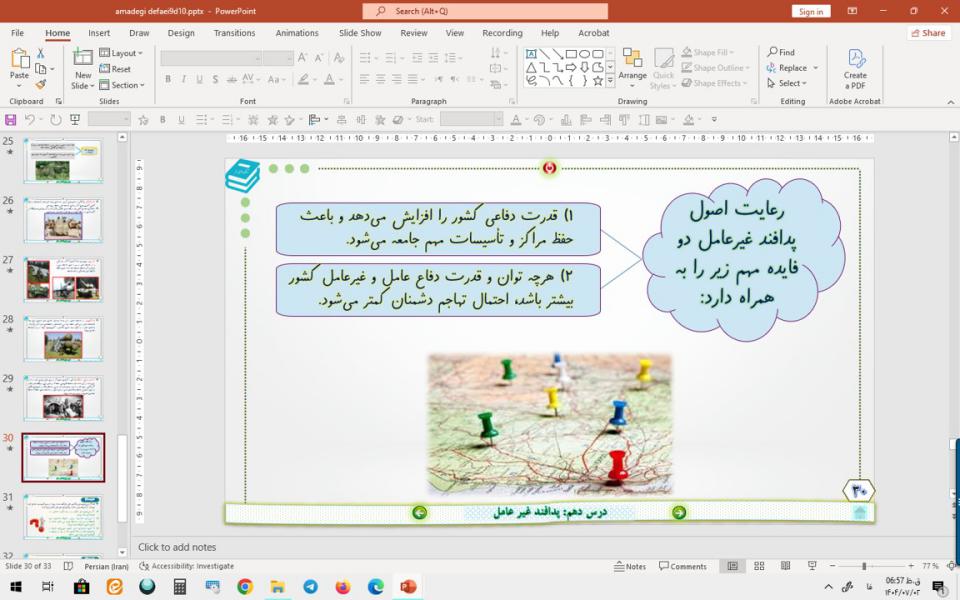Toggle Normal view button in the status bar
960x600 pixels.
(x=733, y=566)
